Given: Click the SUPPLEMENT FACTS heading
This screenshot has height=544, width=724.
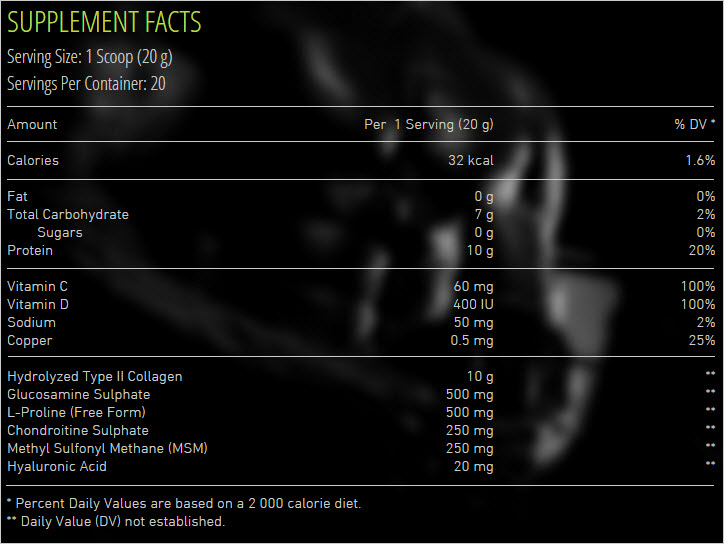Looking at the screenshot, I should click(x=104, y=22).
